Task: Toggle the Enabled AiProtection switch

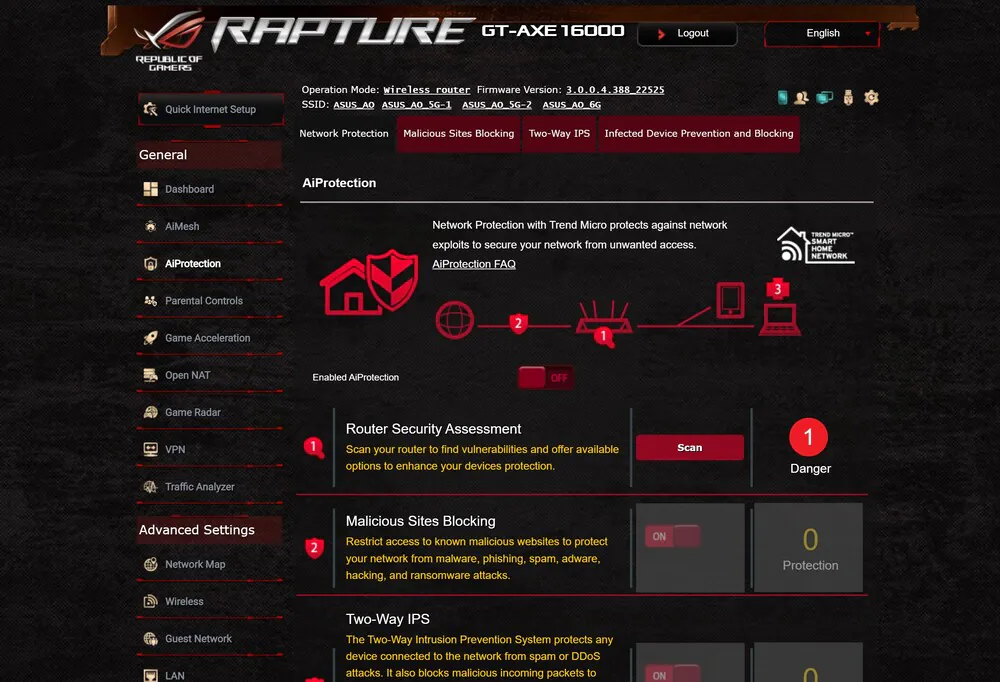Action: click(x=545, y=378)
